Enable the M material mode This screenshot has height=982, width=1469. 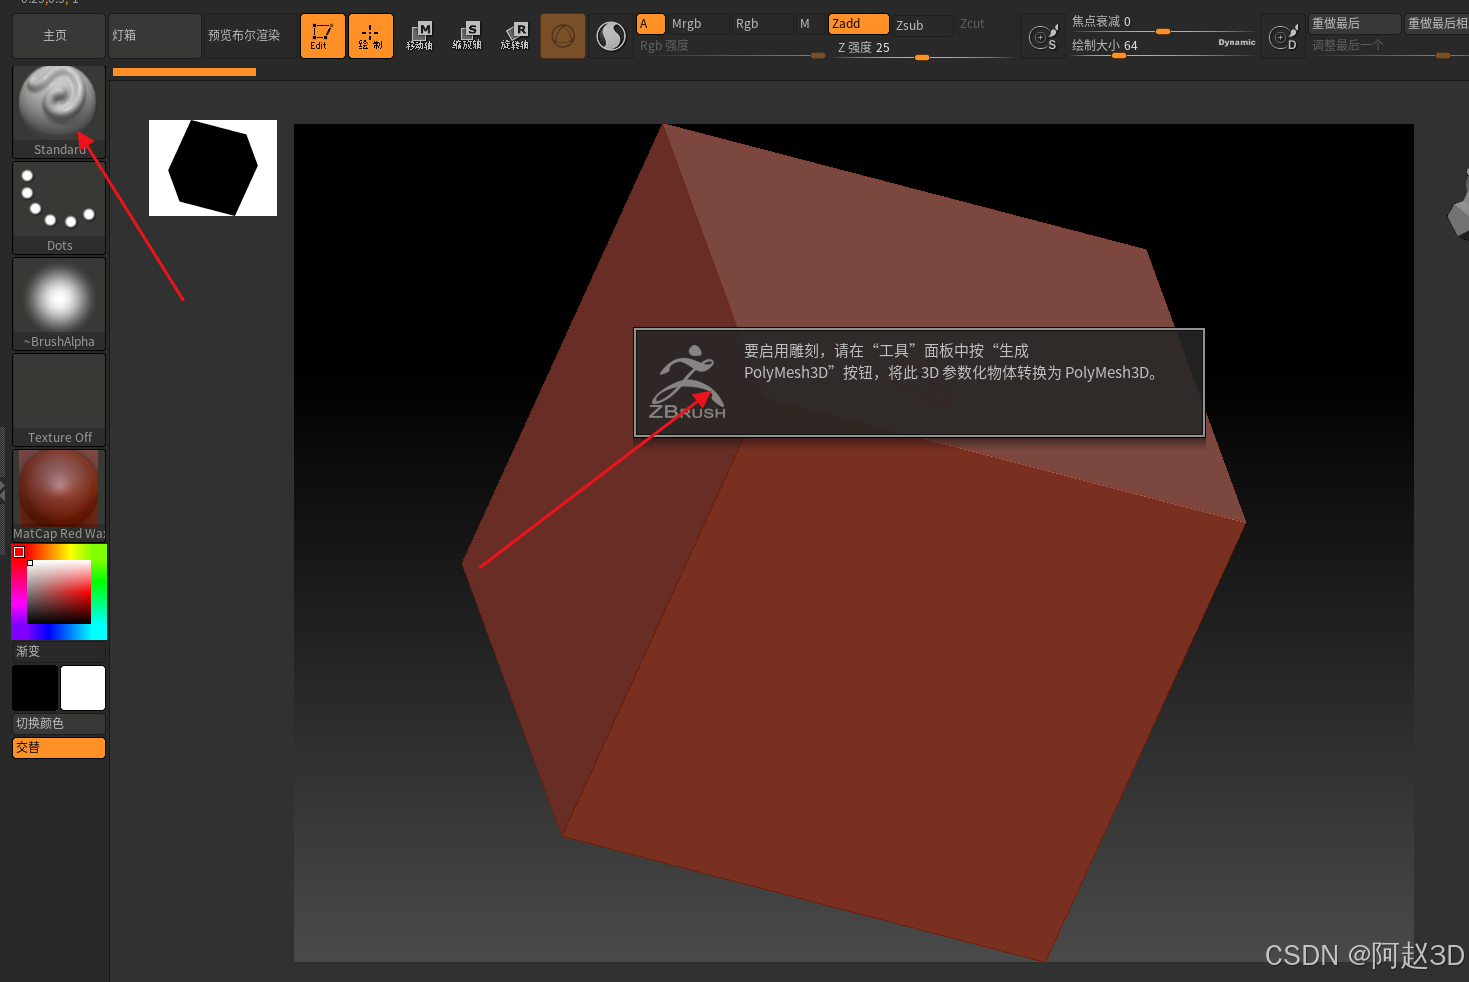pyautogui.click(x=809, y=24)
